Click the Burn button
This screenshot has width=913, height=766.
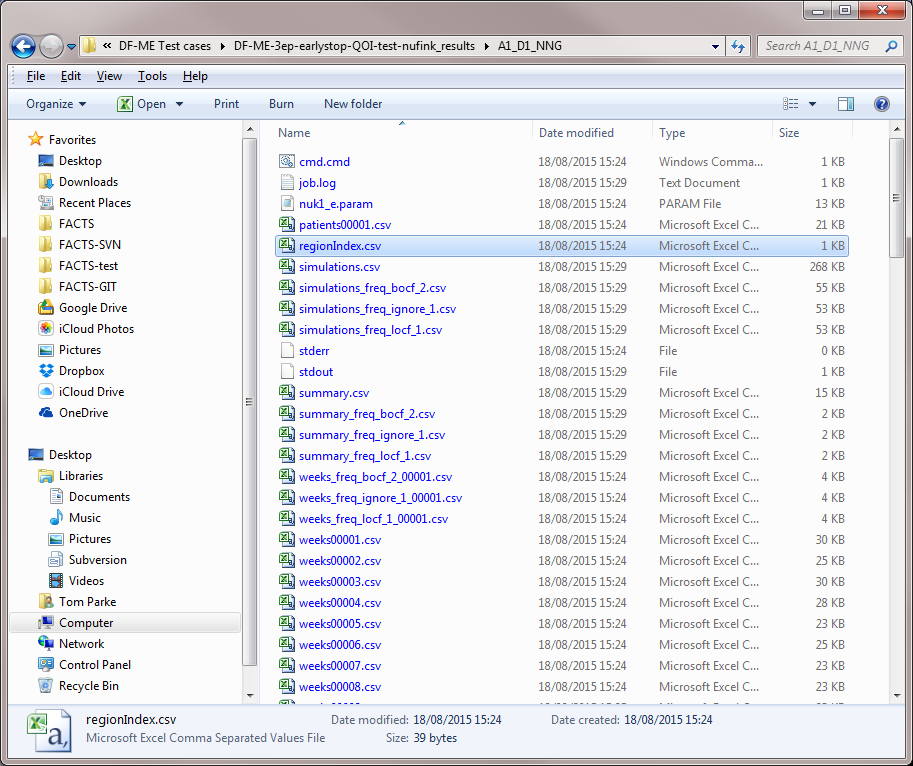coord(281,104)
